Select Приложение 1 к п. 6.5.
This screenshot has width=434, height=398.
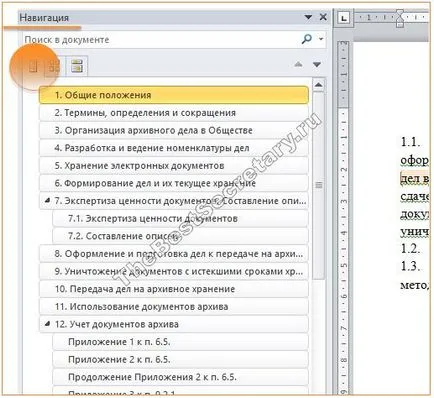tap(180, 342)
